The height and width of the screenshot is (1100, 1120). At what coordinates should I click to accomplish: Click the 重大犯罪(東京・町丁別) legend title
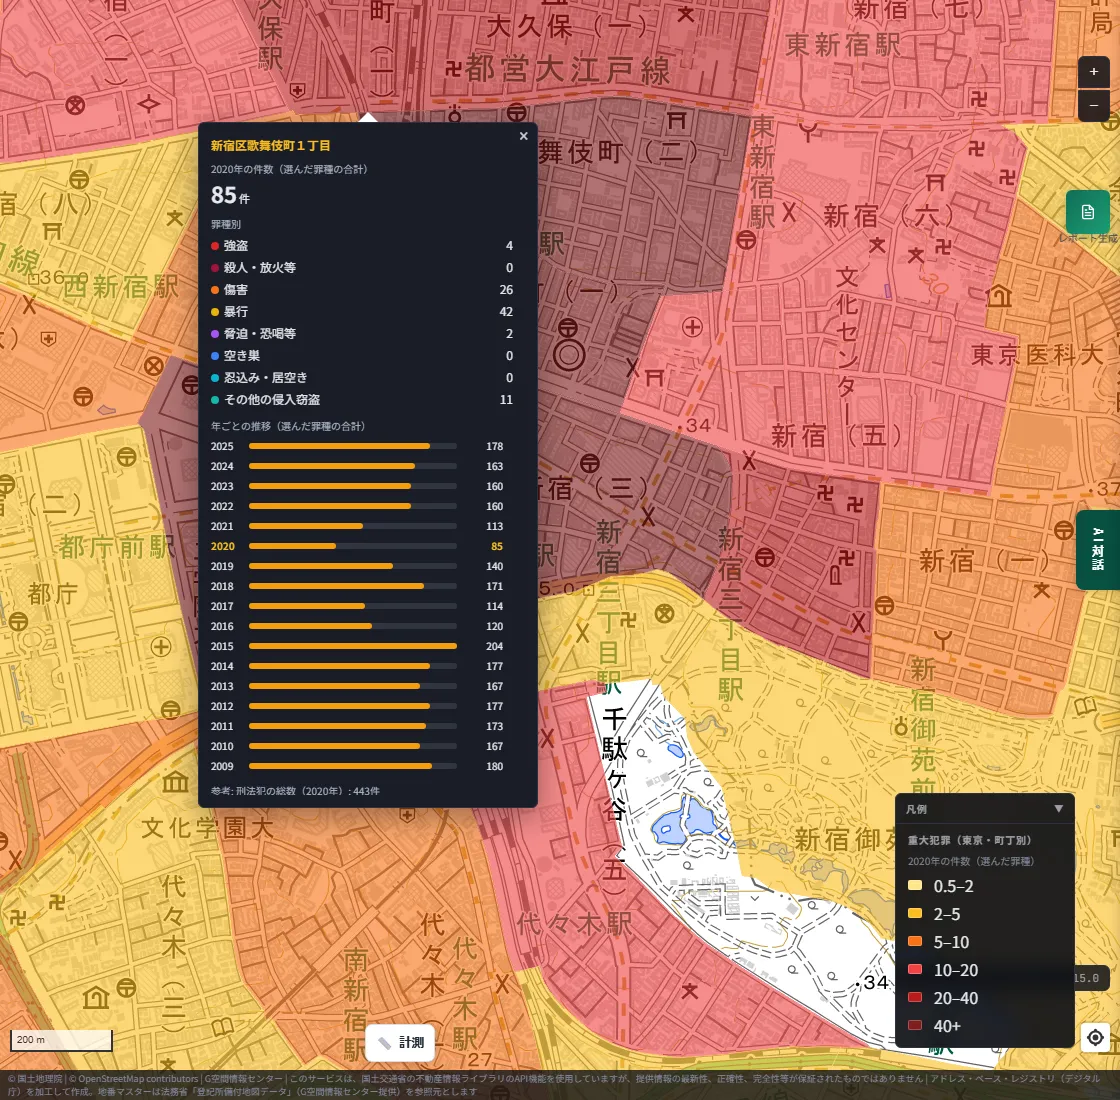click(x=969, y=841)
